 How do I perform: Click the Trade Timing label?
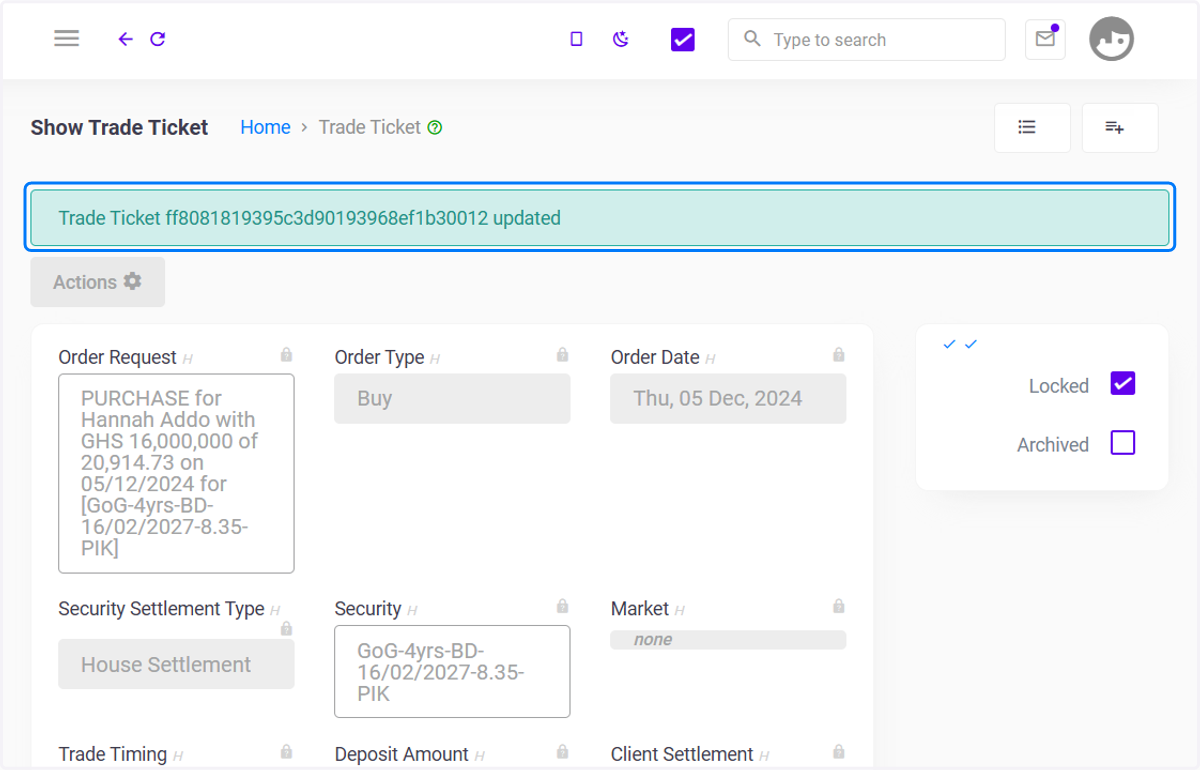(x=113, y=754)
